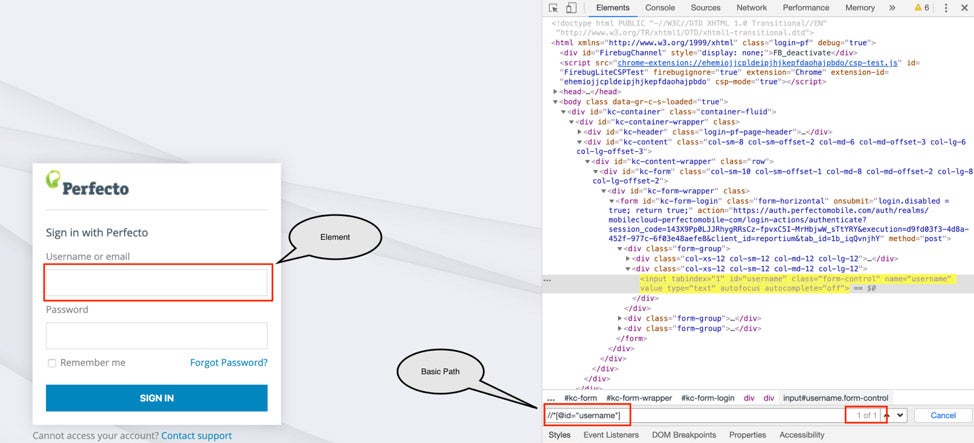Open the warnings count badge showing 6

[922, 8]
